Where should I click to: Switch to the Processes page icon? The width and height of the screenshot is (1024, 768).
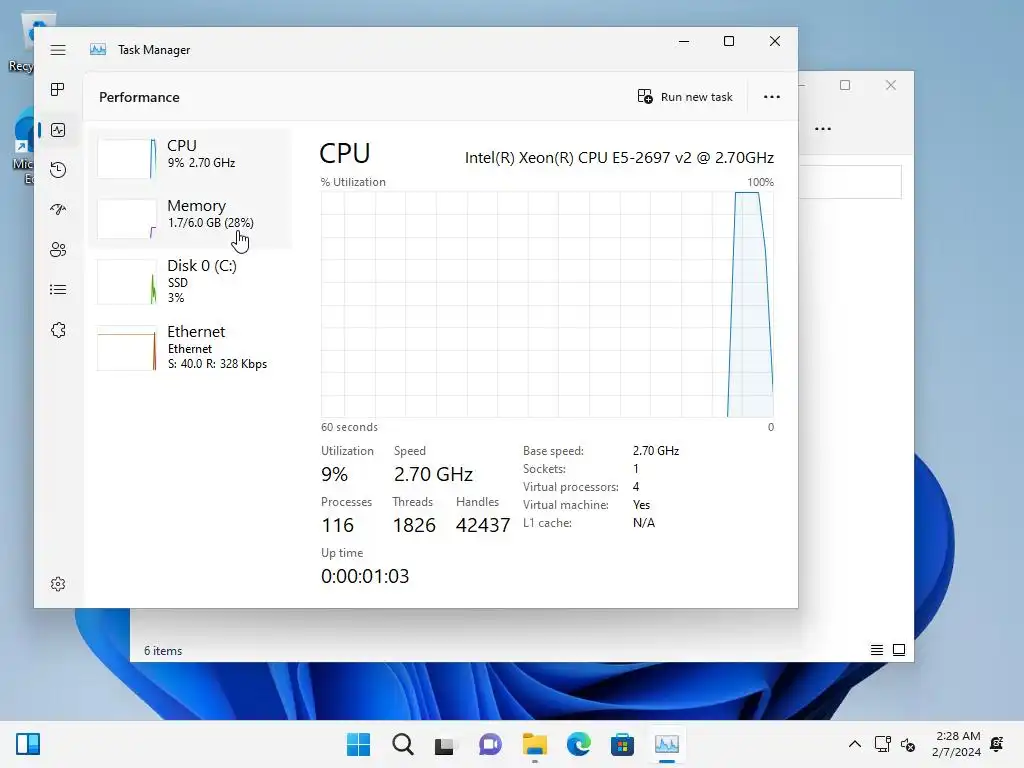coord(58,89)
